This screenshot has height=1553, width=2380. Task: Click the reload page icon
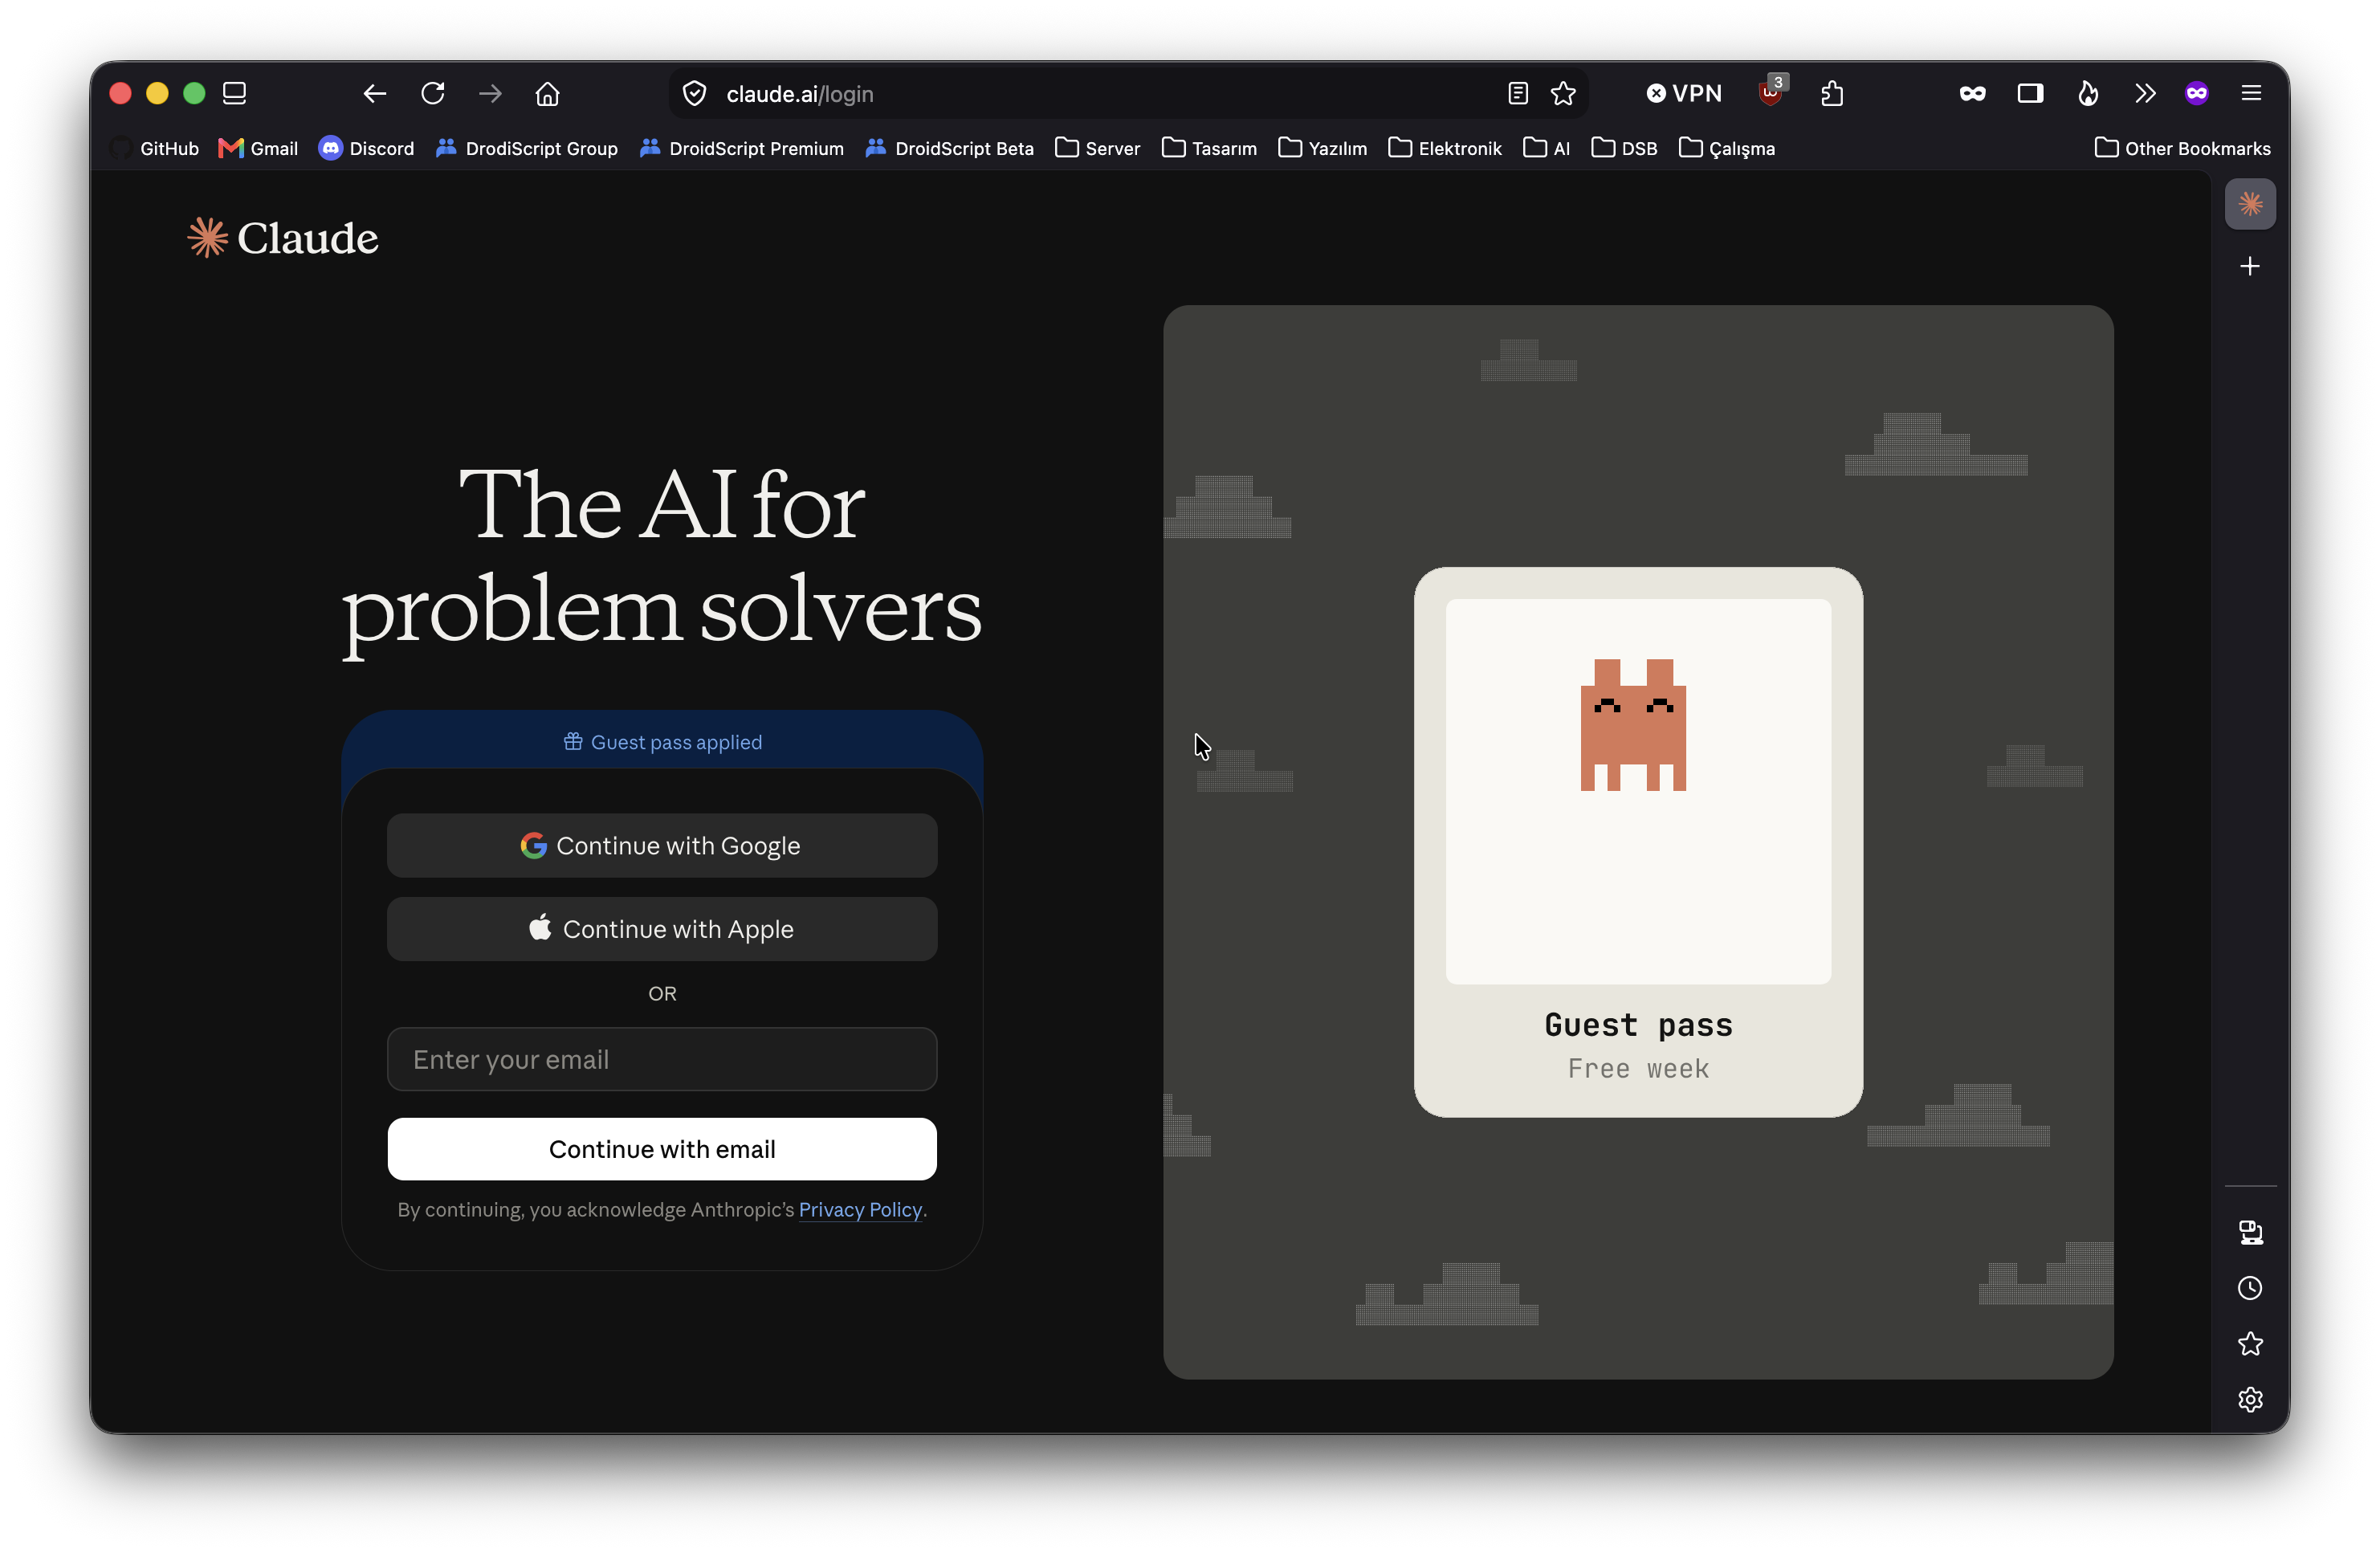click(x=433, y=94)
